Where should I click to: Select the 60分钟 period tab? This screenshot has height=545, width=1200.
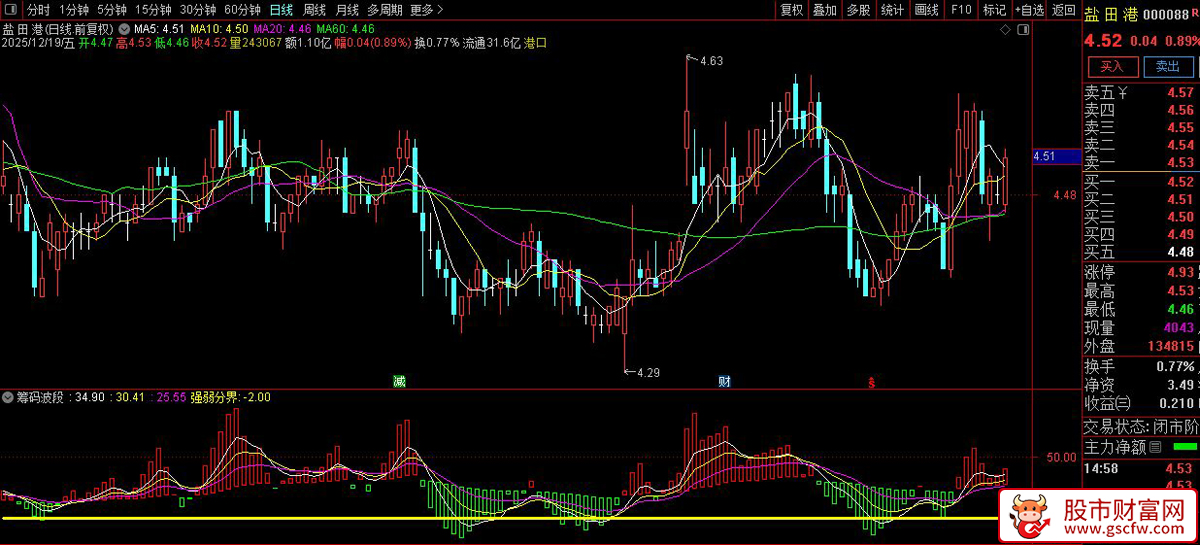pos(242,10)
